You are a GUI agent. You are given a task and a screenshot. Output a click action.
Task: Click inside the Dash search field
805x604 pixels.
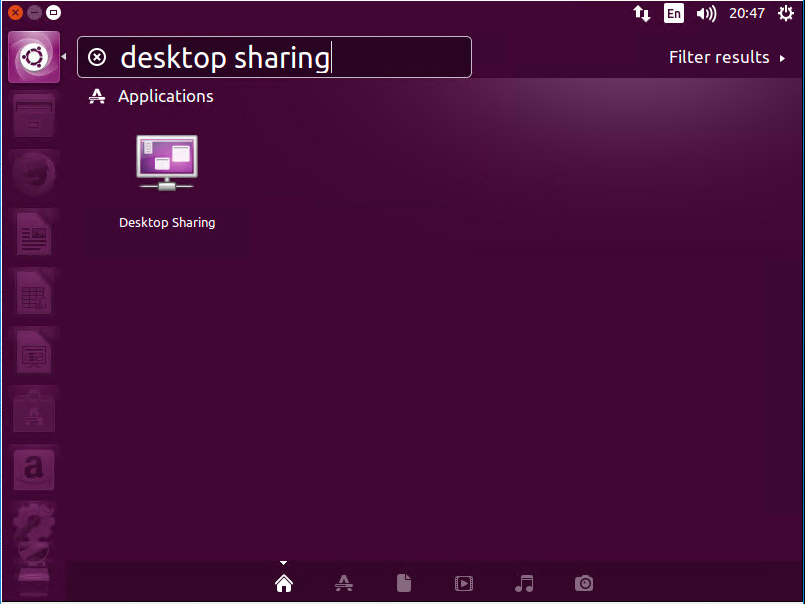coord(290,58)
